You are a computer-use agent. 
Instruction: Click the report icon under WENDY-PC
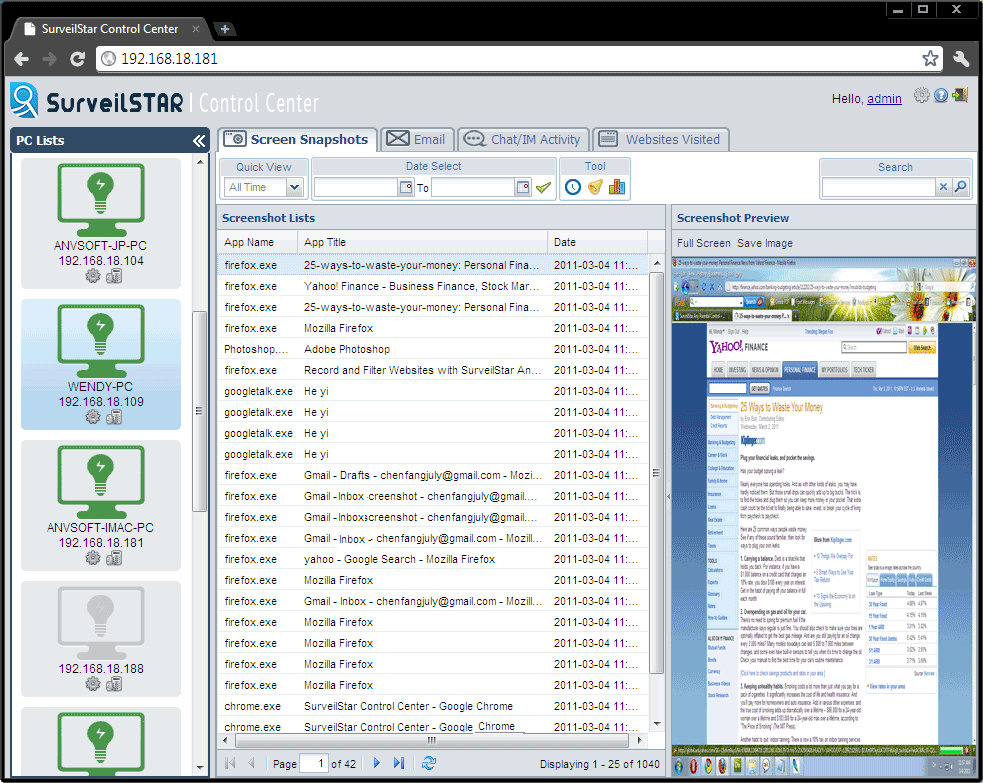point(113,417)
